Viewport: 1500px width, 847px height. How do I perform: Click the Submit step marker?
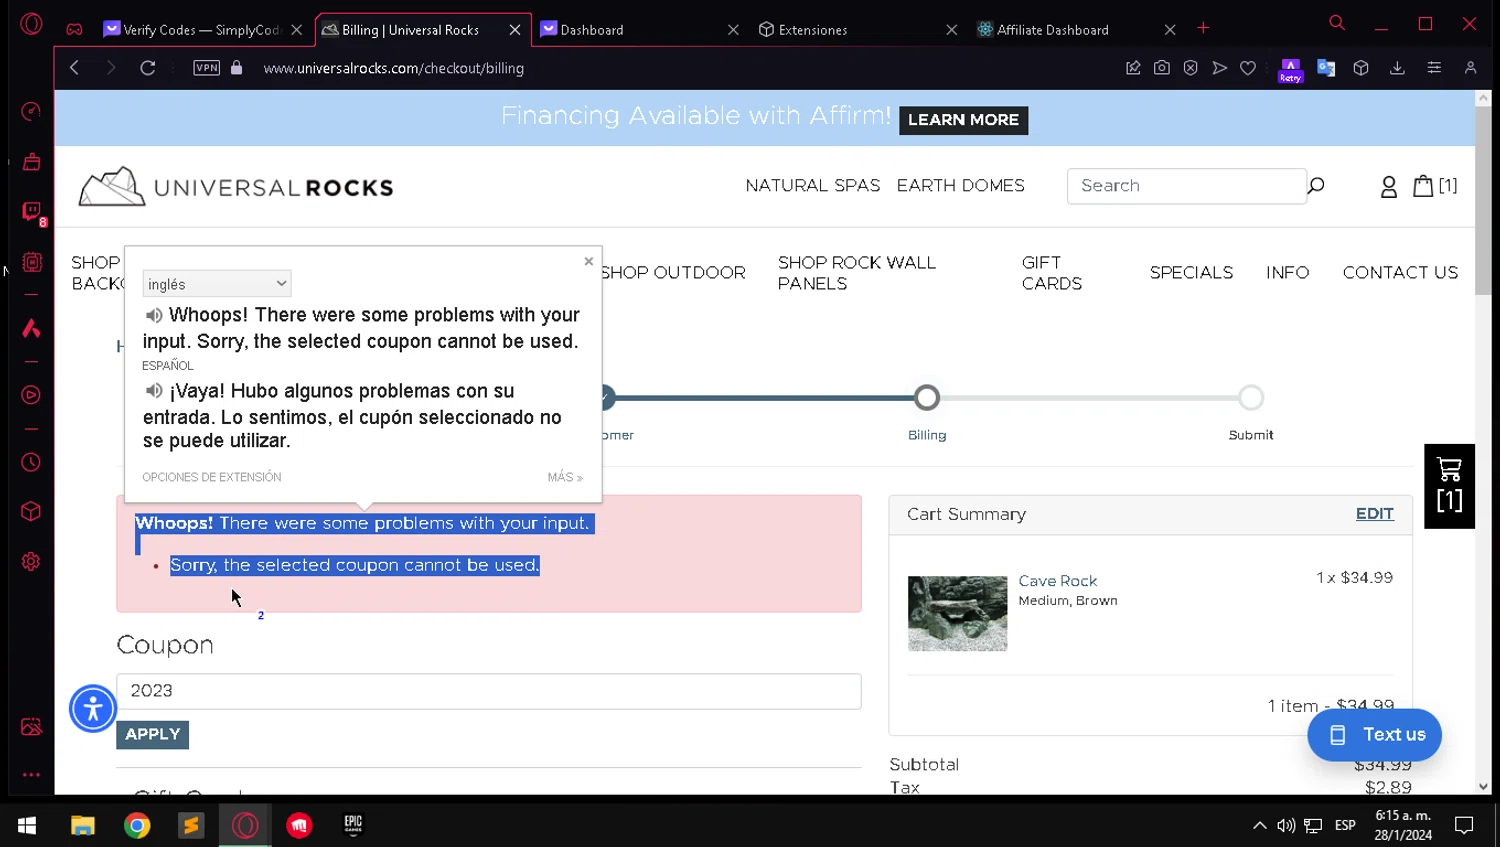1251,398
